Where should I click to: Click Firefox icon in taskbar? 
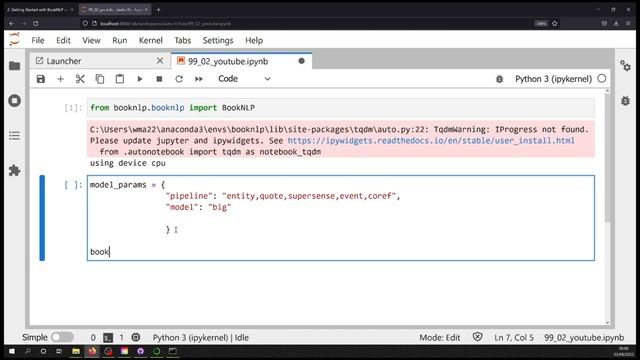(x=92, y=351)
